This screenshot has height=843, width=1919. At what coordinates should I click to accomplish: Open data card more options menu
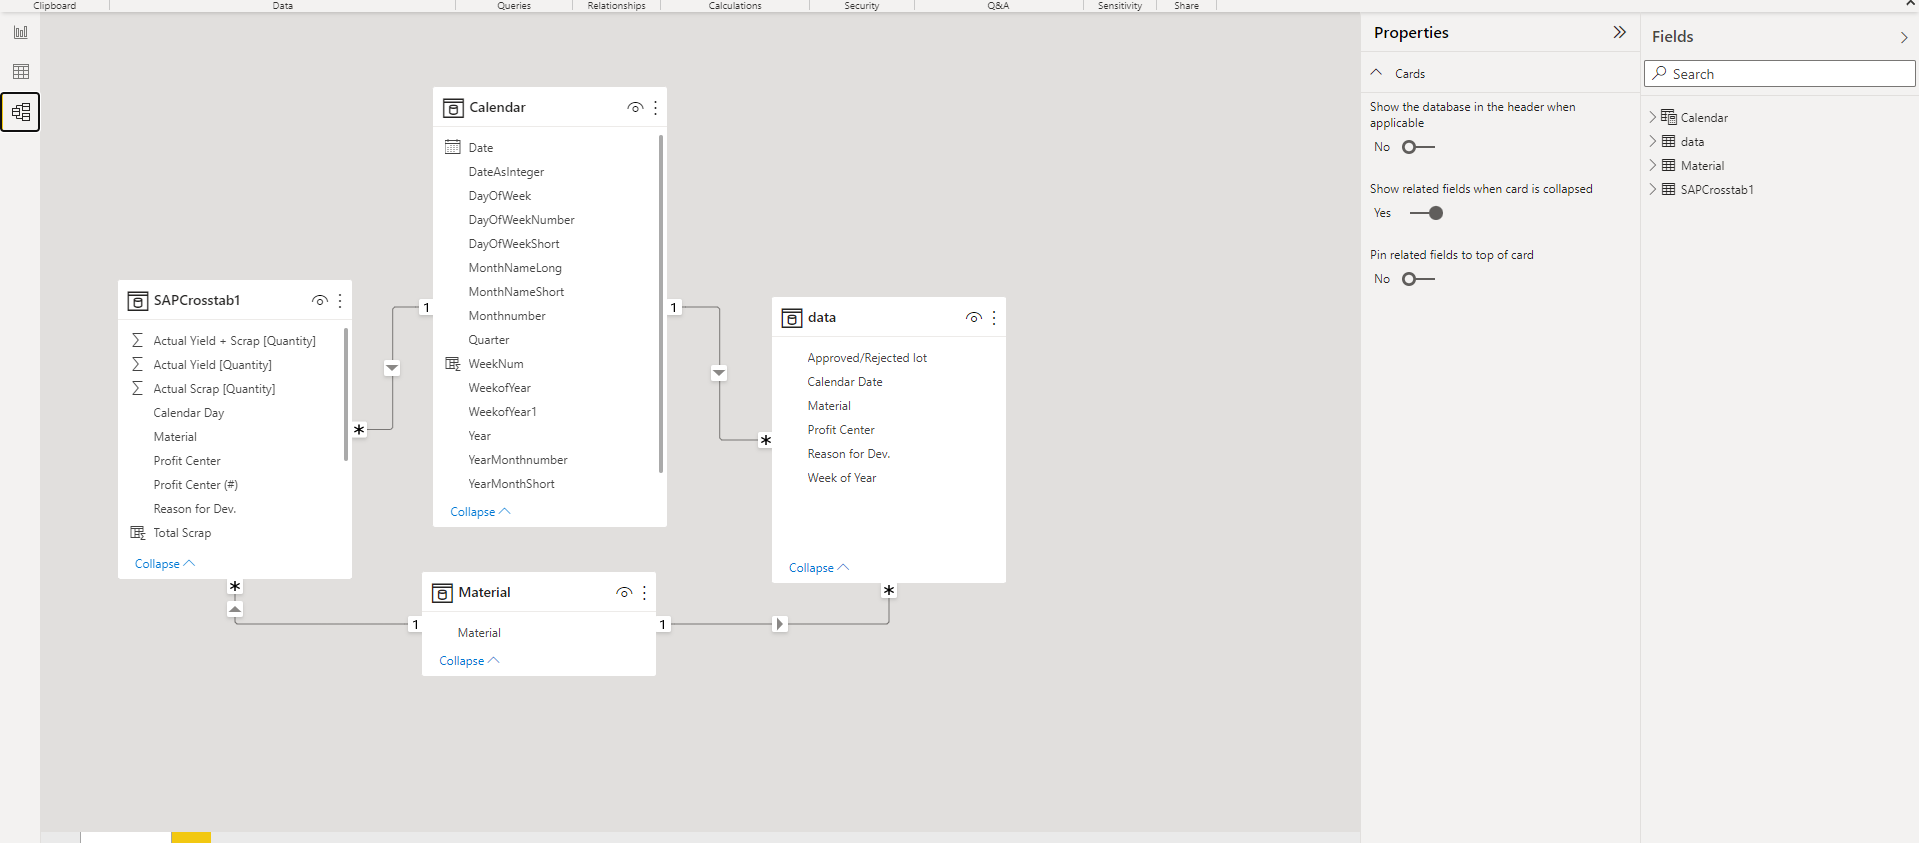[994, 318]
